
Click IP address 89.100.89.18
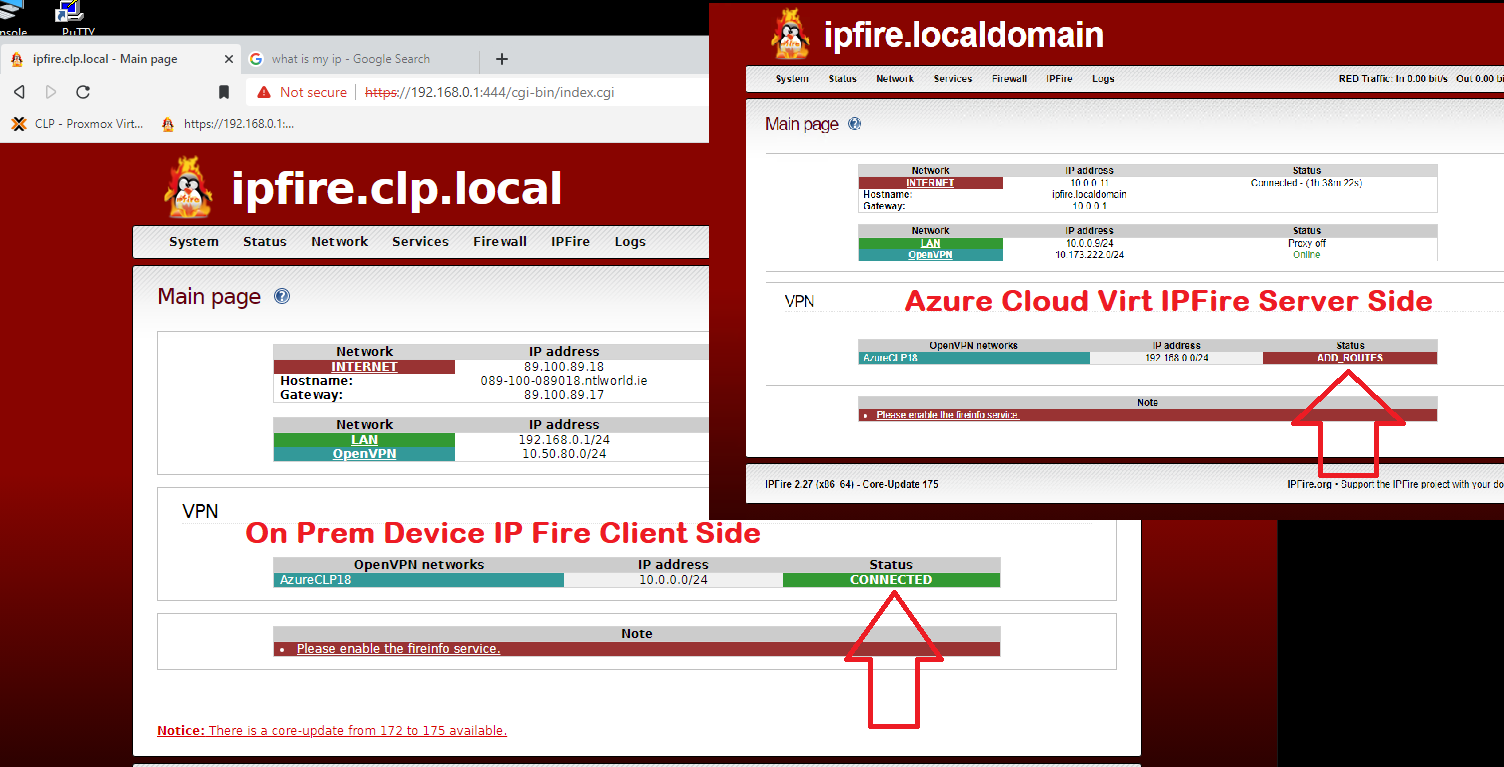pos(564,367)
